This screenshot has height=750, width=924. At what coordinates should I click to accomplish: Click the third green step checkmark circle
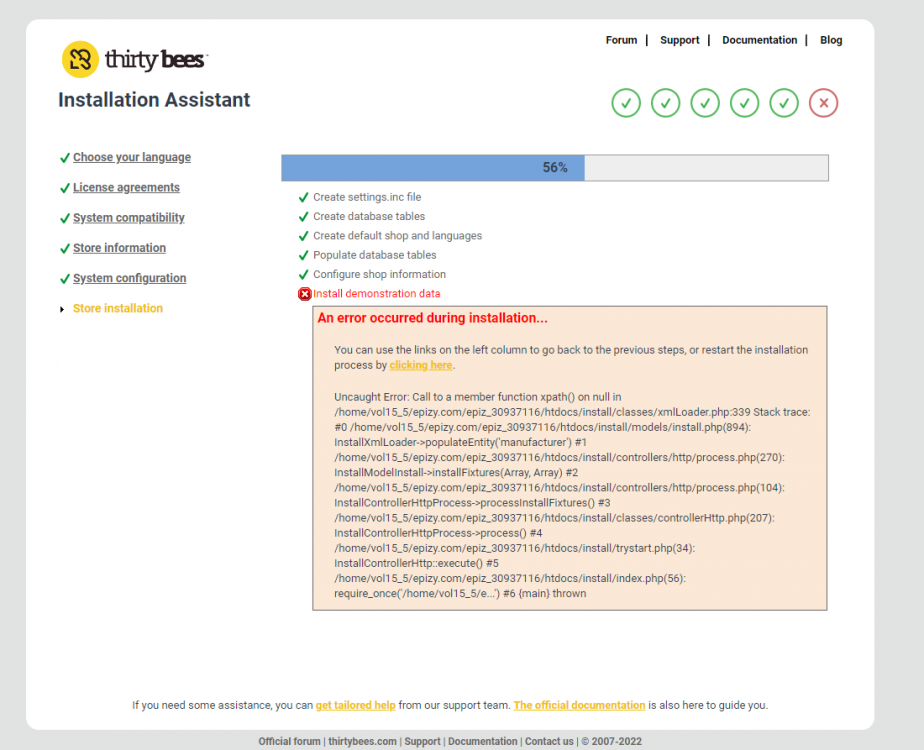click(x=705, y=103)
